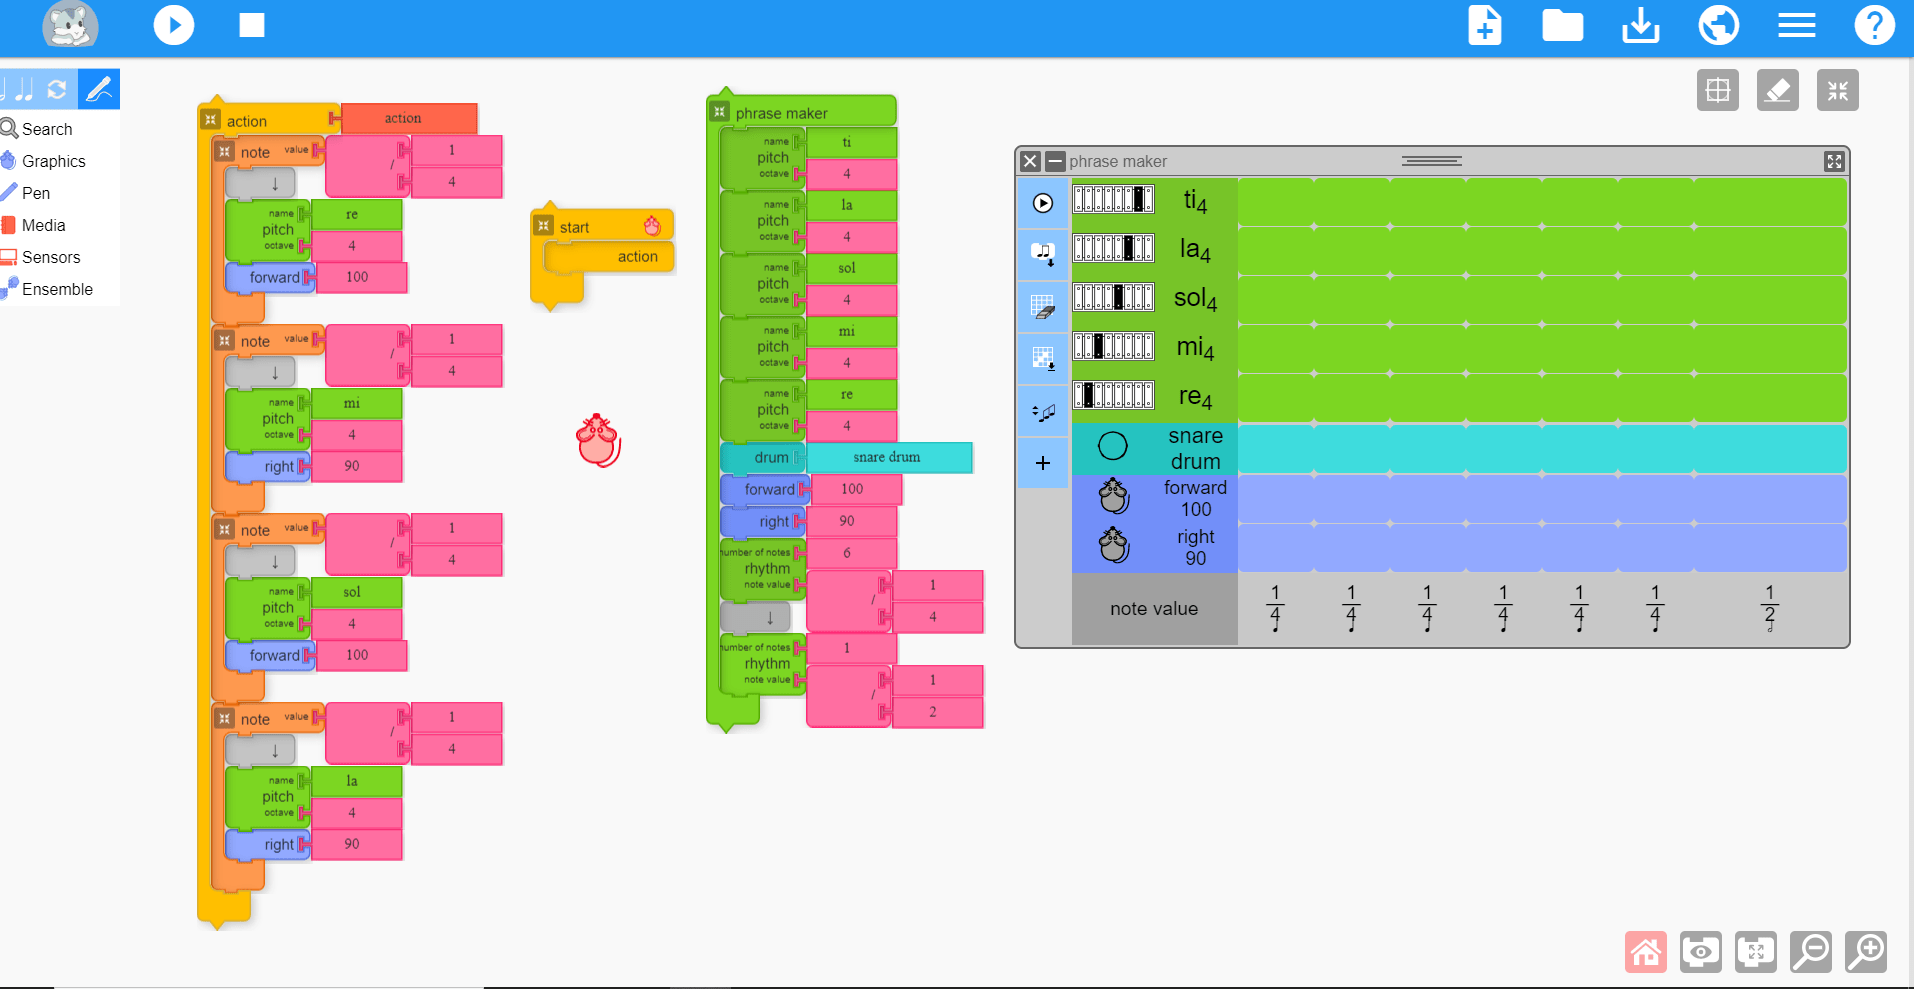
Task: Open the Pen palette
Action: tap(40, 193)
